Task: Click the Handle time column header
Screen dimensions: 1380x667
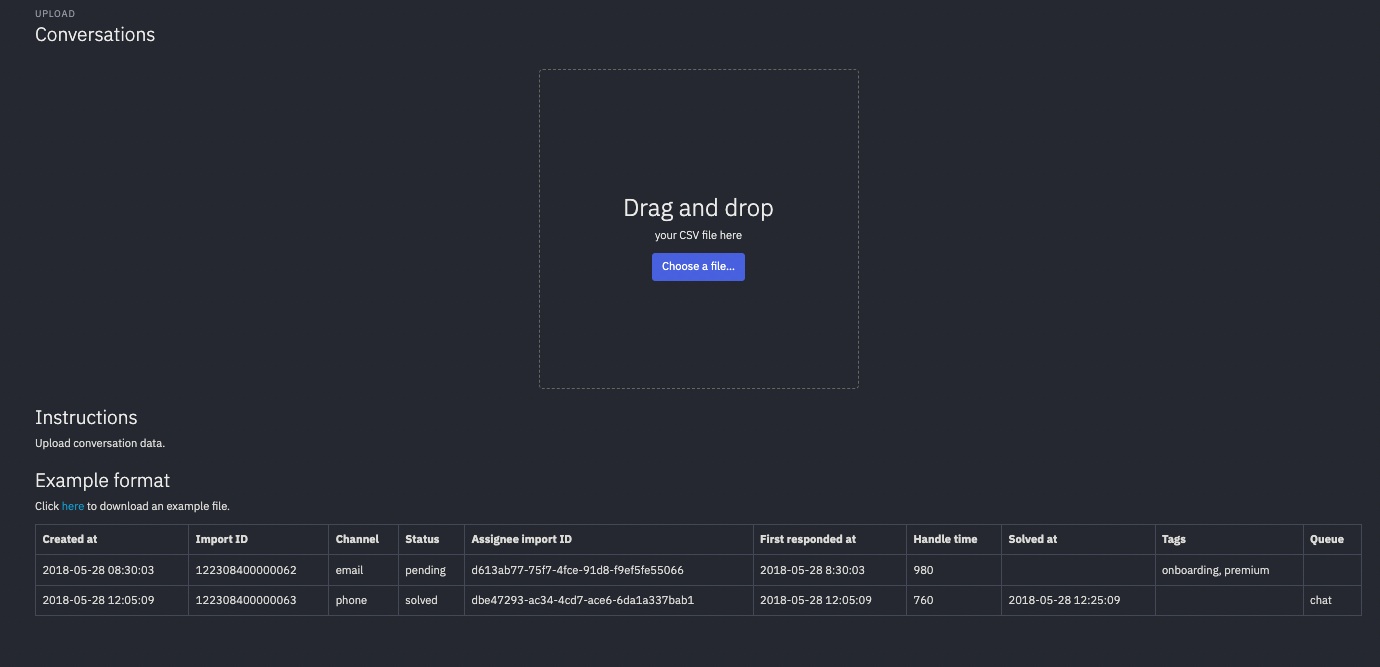Action: pyautogui.click(x=954, y=540)
